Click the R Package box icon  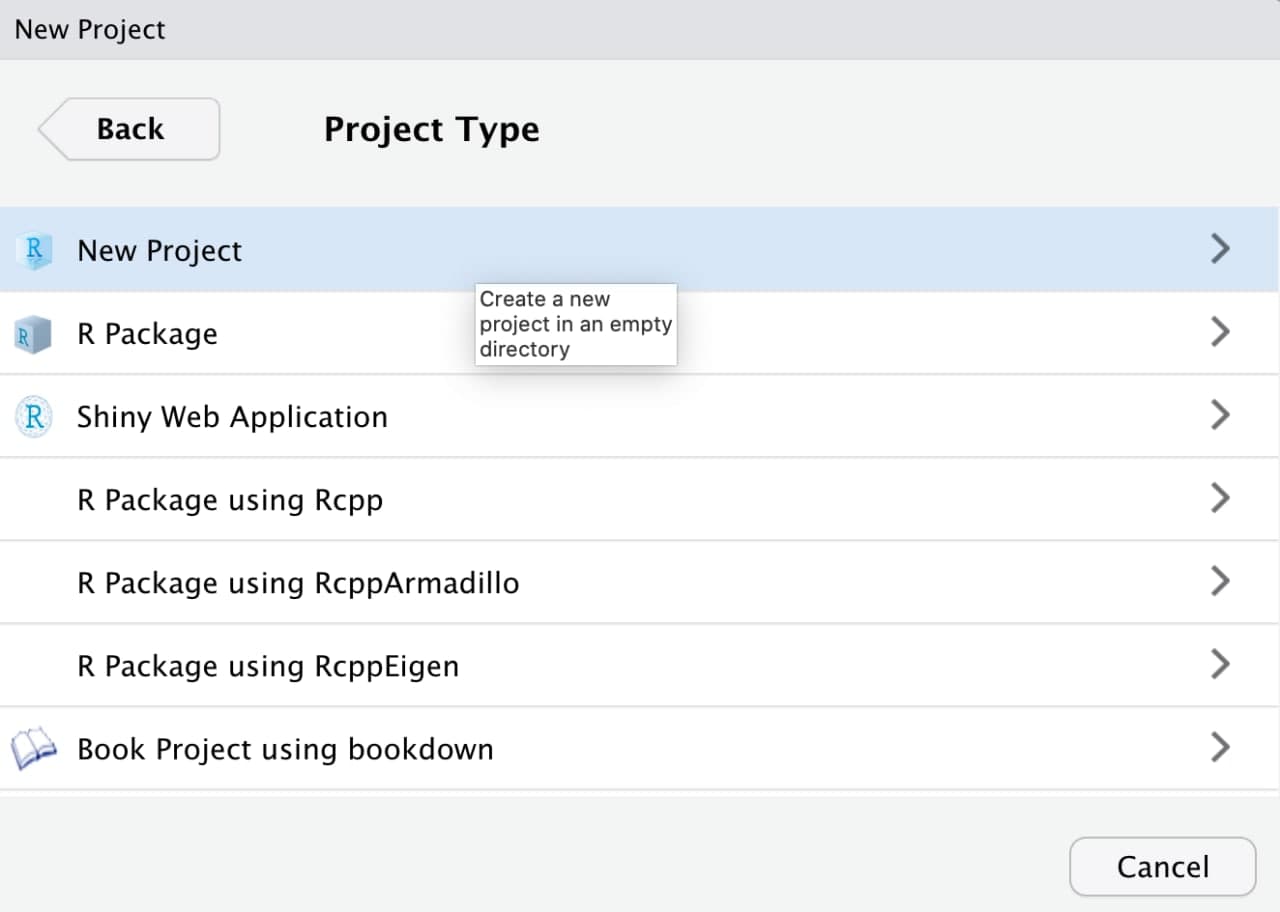click(34, 334)
